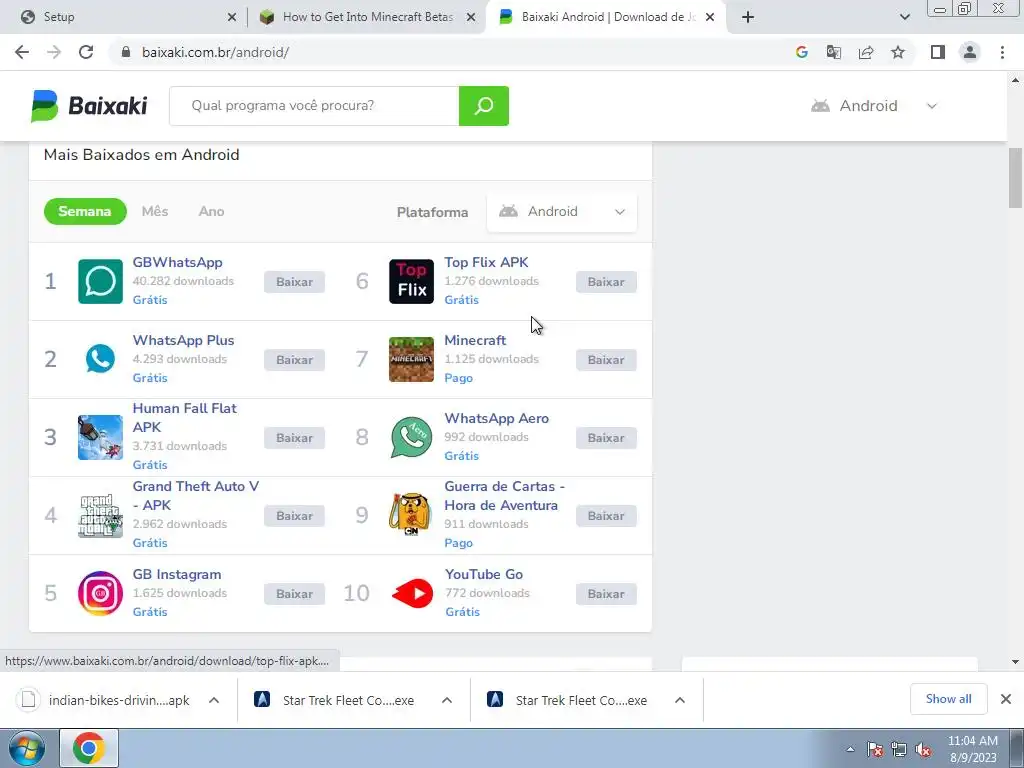The image size is (1024, 768).
Task: Click the scrollbar down arrow
Action: point(1015,662)
